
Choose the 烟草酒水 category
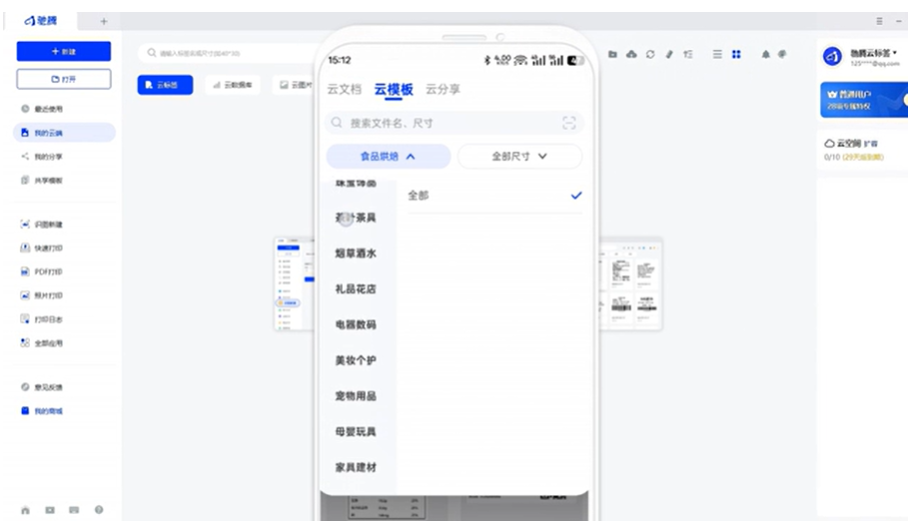click(x=356, y=253)
